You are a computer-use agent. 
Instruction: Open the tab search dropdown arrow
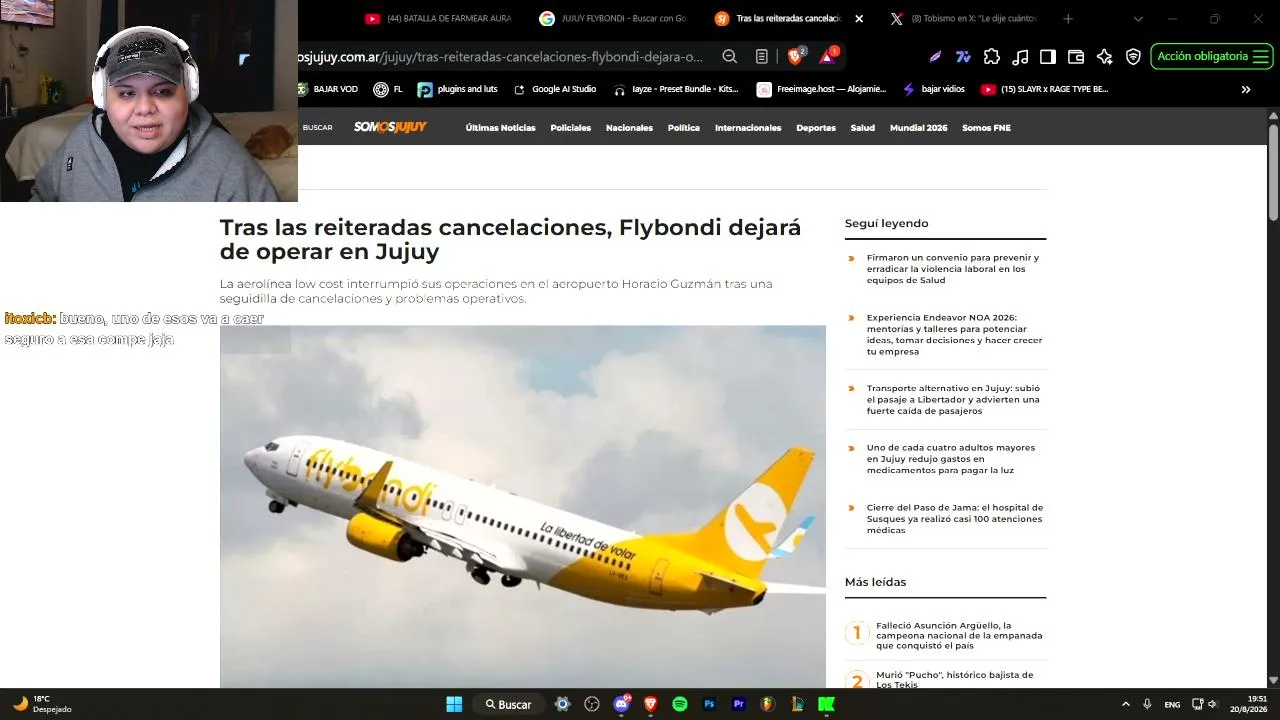coord(1138,19)
